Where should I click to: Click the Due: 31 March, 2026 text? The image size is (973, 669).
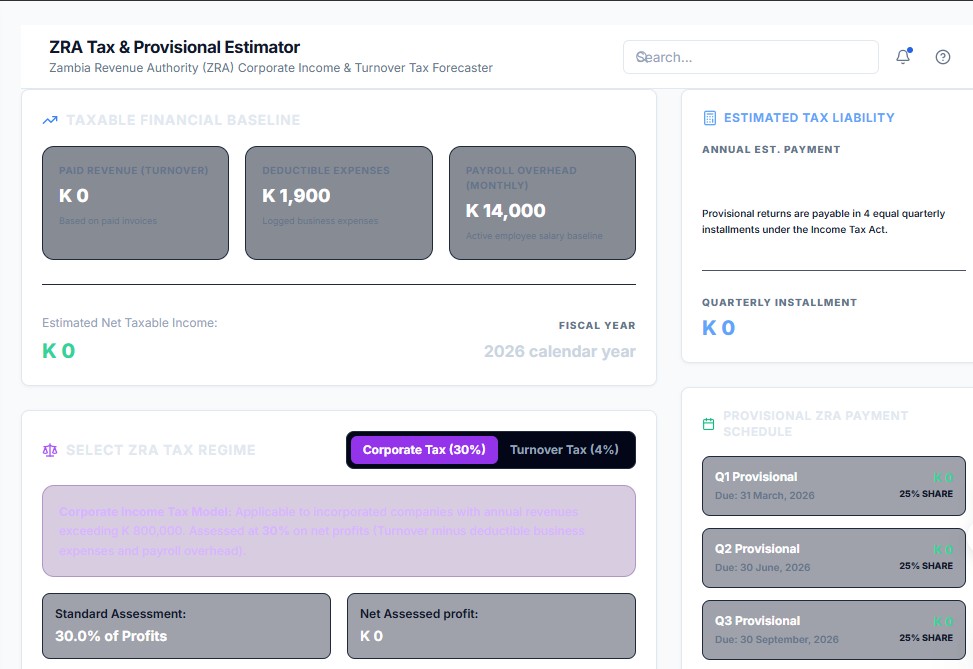[x=764, y=495]
